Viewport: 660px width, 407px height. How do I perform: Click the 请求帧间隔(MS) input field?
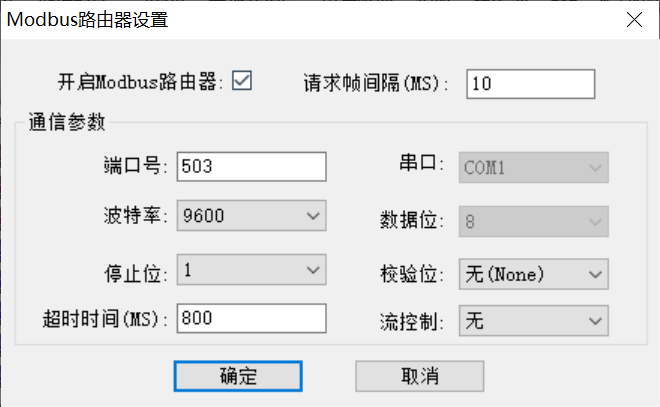click(530, 84)
